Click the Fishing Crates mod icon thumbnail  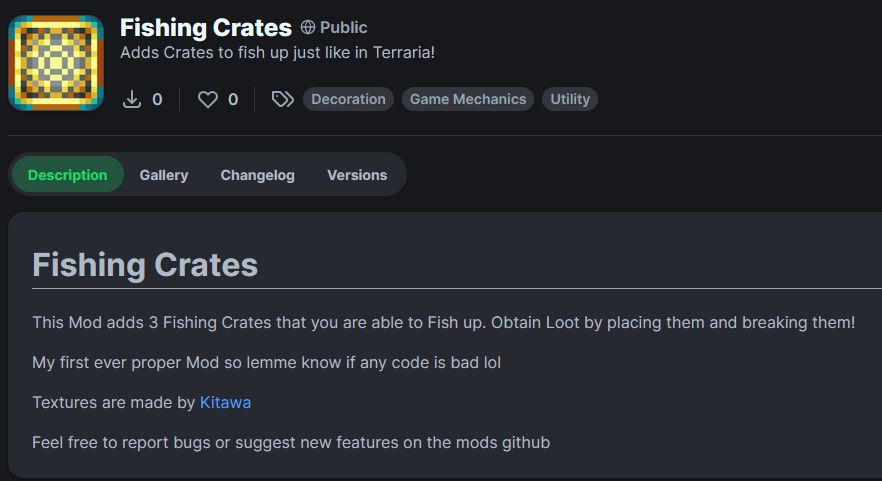(56, 63)
